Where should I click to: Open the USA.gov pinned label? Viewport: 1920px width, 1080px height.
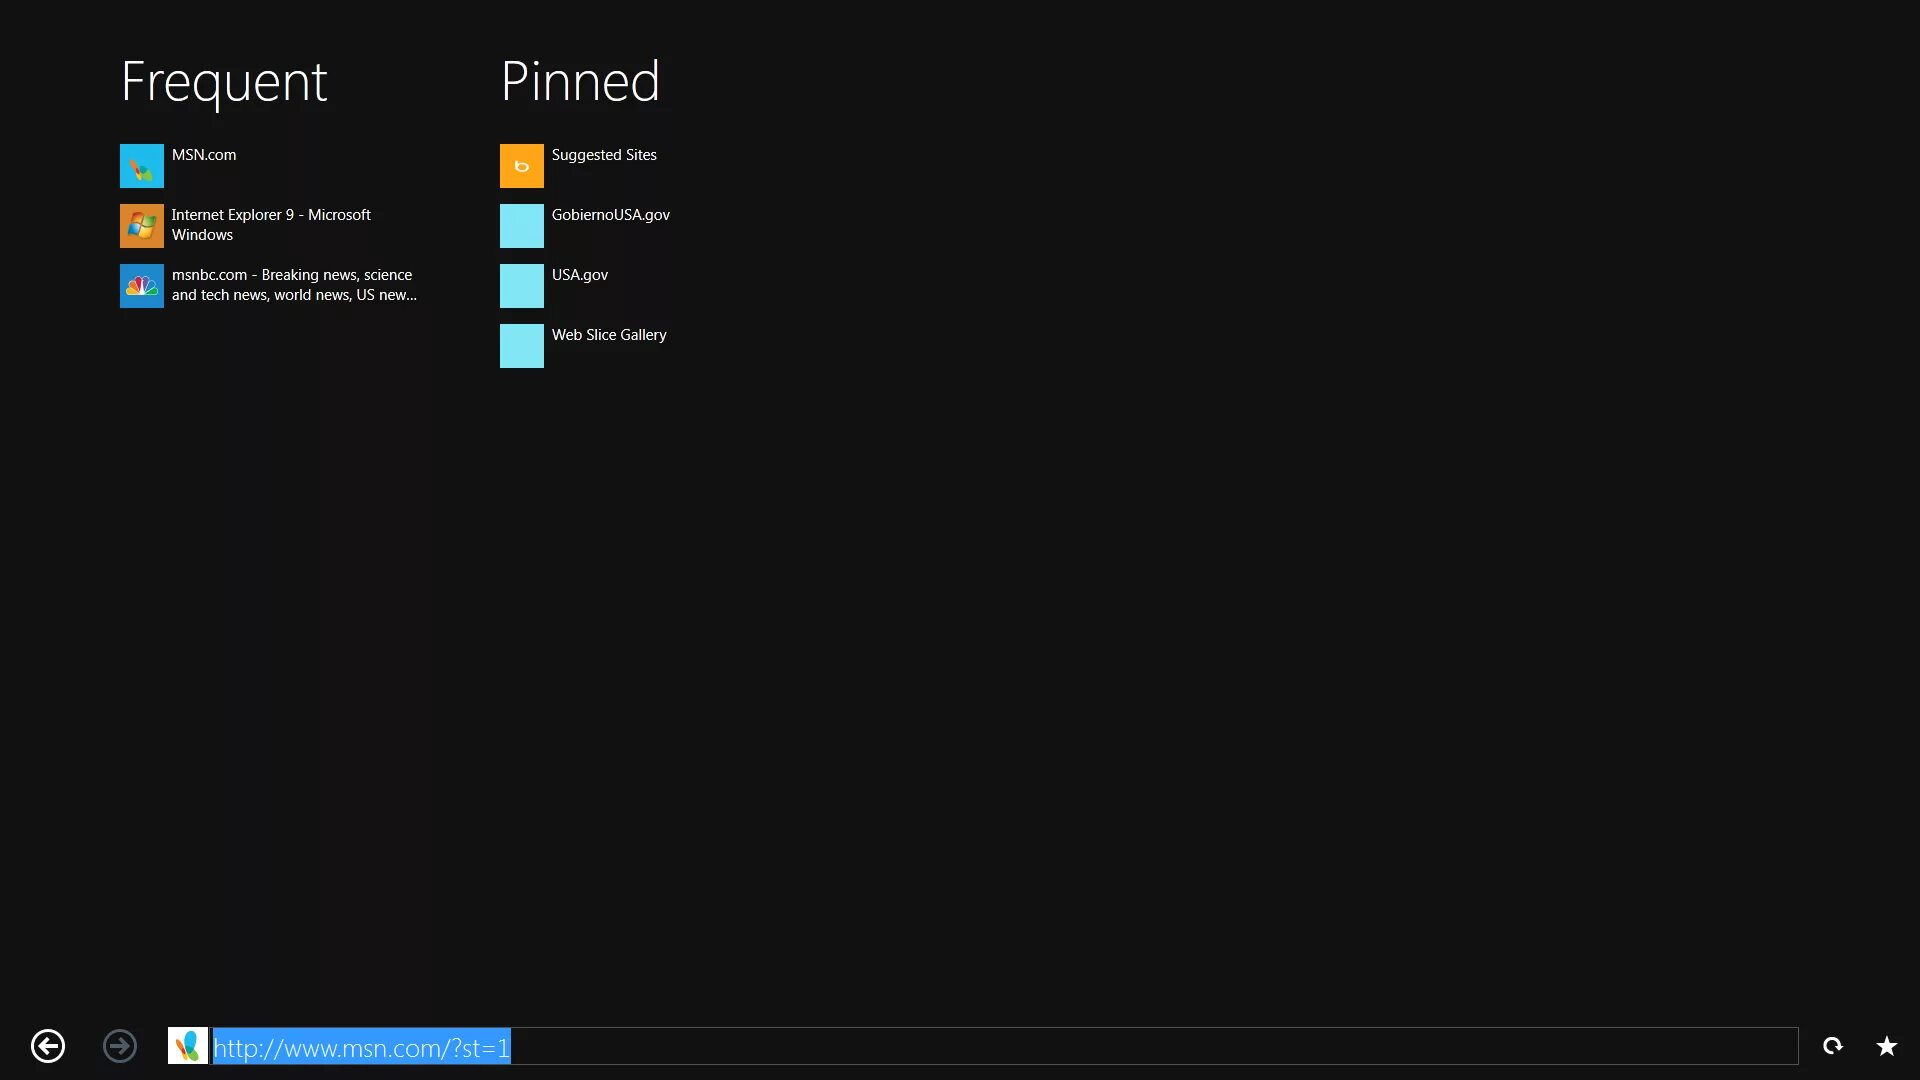coord(580,275)
